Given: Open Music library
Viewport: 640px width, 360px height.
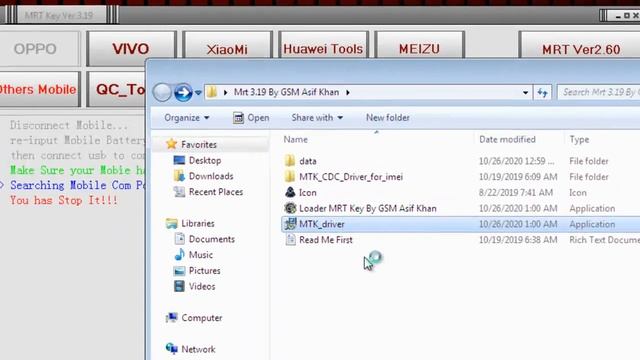Looking at the screenshot, I should coord(201,255).
